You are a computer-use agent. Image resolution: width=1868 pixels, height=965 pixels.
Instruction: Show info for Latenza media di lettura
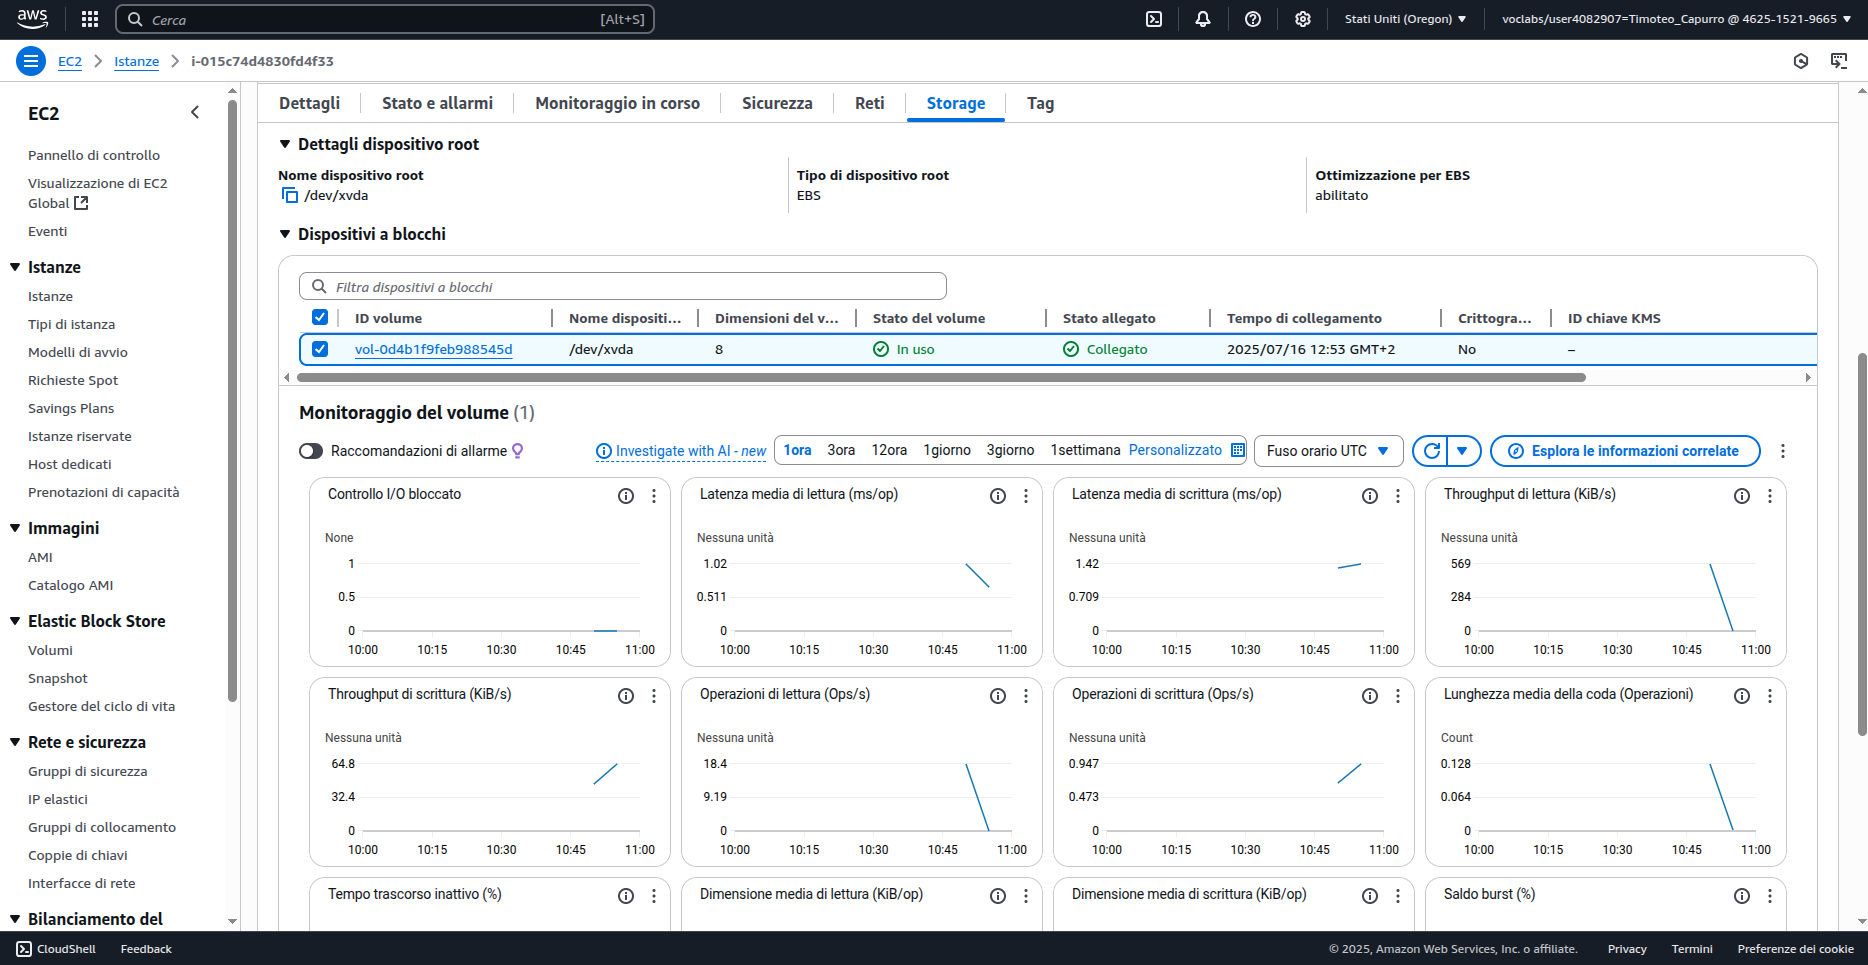point(998,496)
